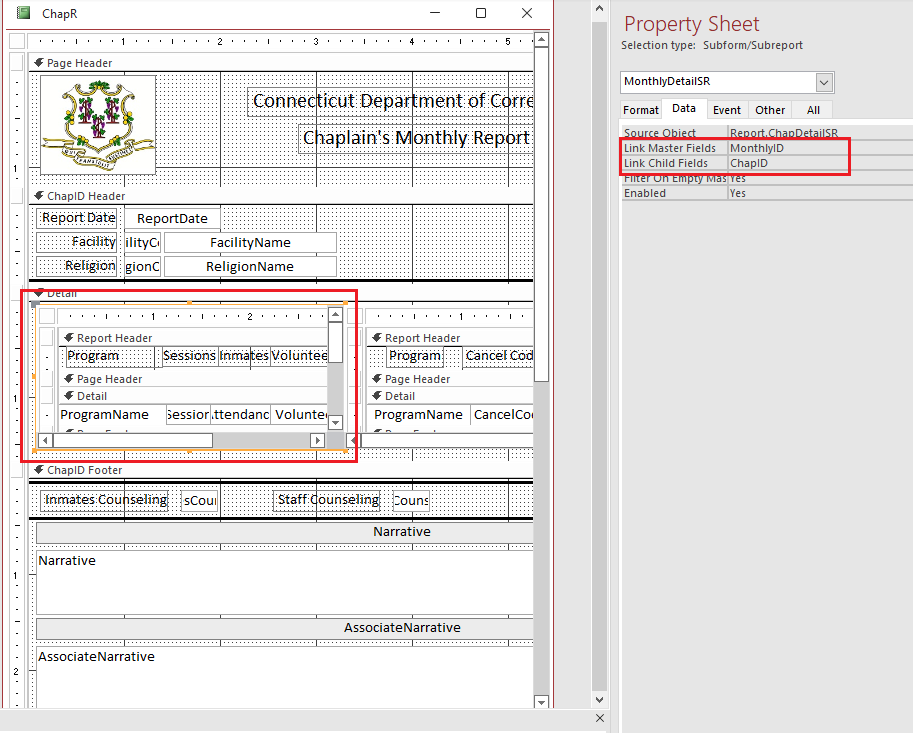This screenshot has width=913, height=733.
Task: Click the ChapR application icon in the title bar
Action: coord(22,13)
